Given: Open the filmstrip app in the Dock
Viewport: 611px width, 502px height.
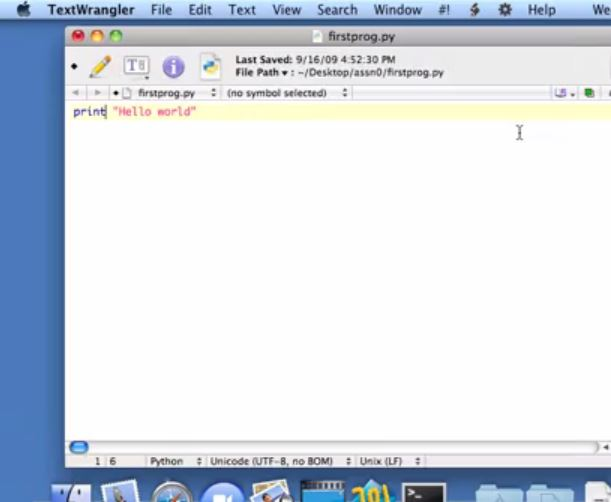Looking at the screenshot, I should click(323, 491).
